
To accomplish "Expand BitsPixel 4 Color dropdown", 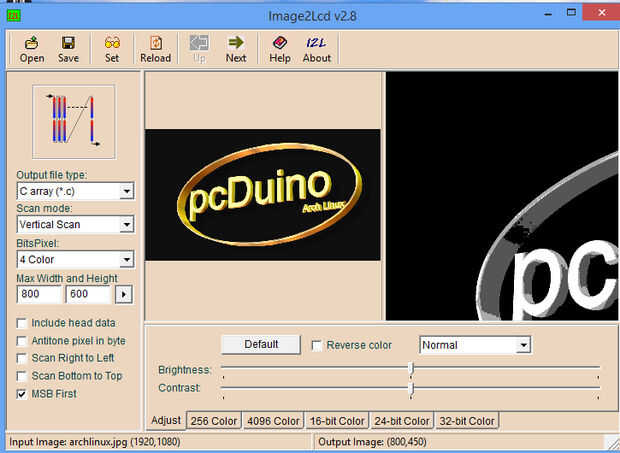I will point(127,260).
